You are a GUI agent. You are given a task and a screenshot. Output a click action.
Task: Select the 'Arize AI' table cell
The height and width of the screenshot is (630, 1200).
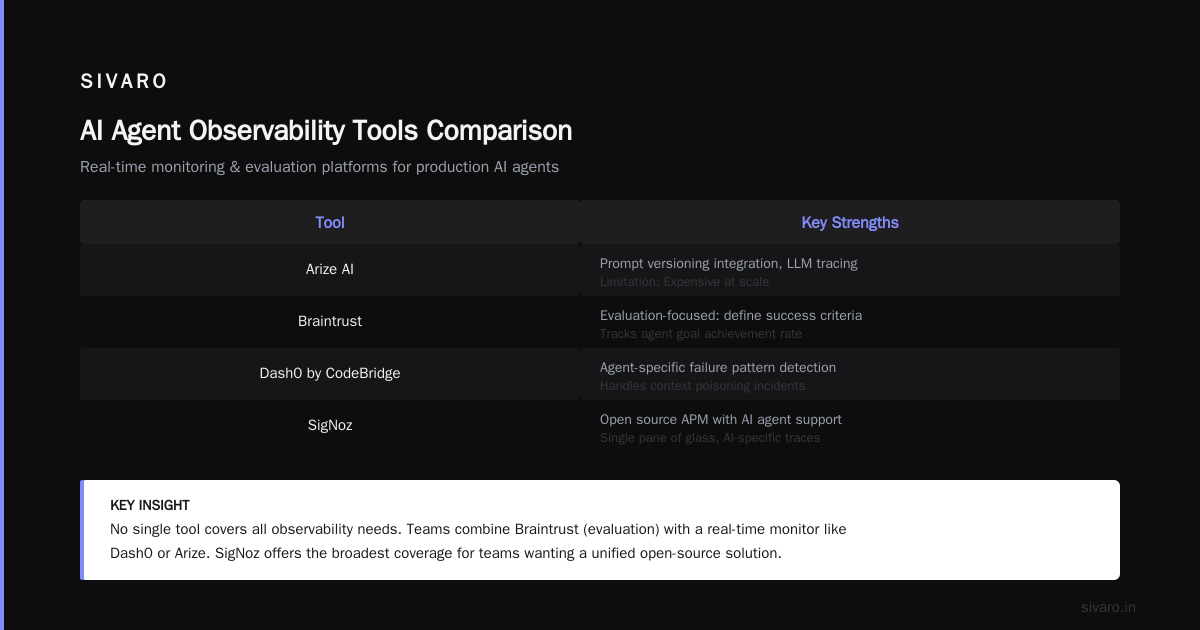coord(330,270)
